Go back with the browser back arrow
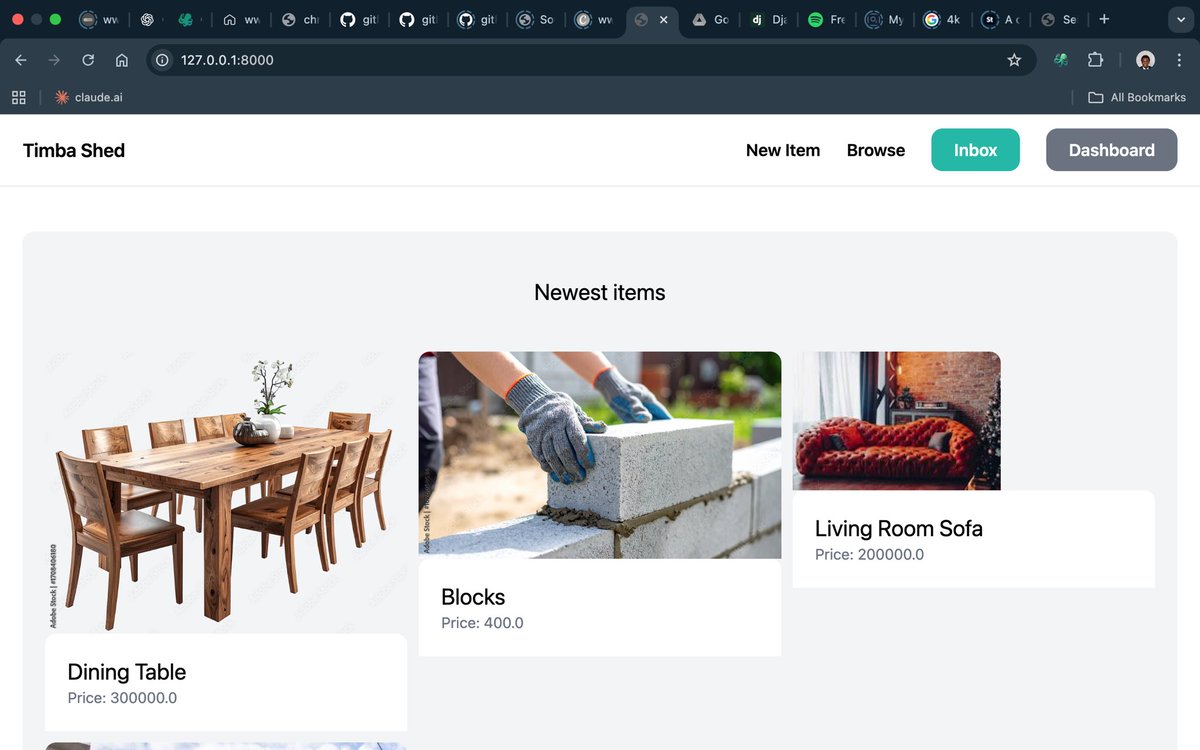The height and width of the screenshot is (750, 1200). pos(21,60)
